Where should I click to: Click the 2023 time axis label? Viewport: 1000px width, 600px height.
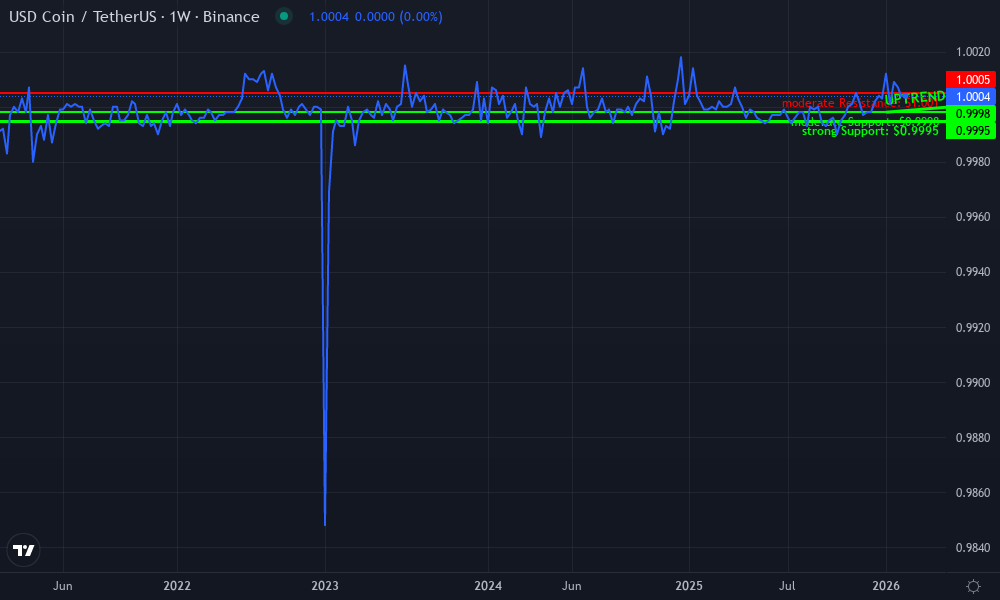pyautogui.click(x=325, y=586)
